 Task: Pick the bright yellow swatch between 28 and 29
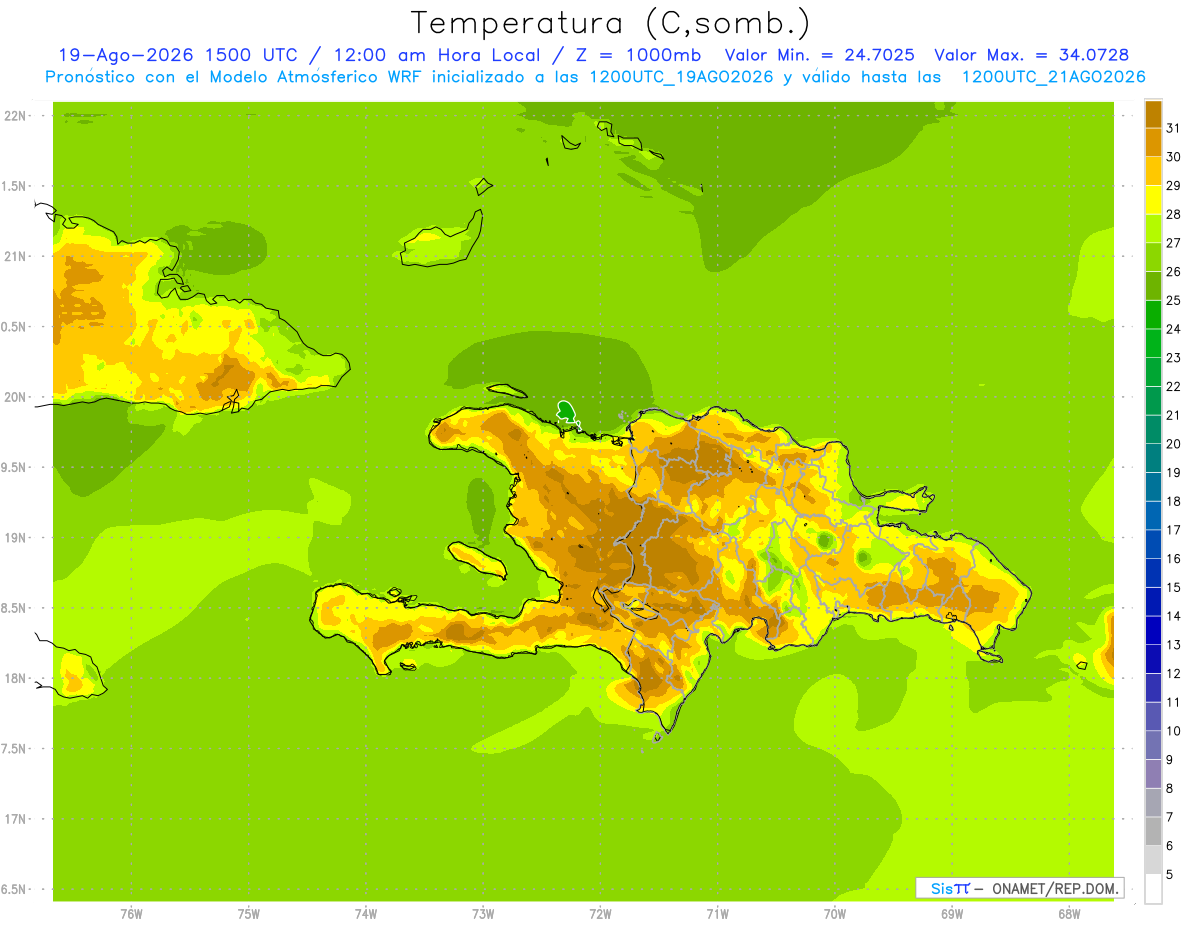pyautogui.click(x=1153, y=200)
